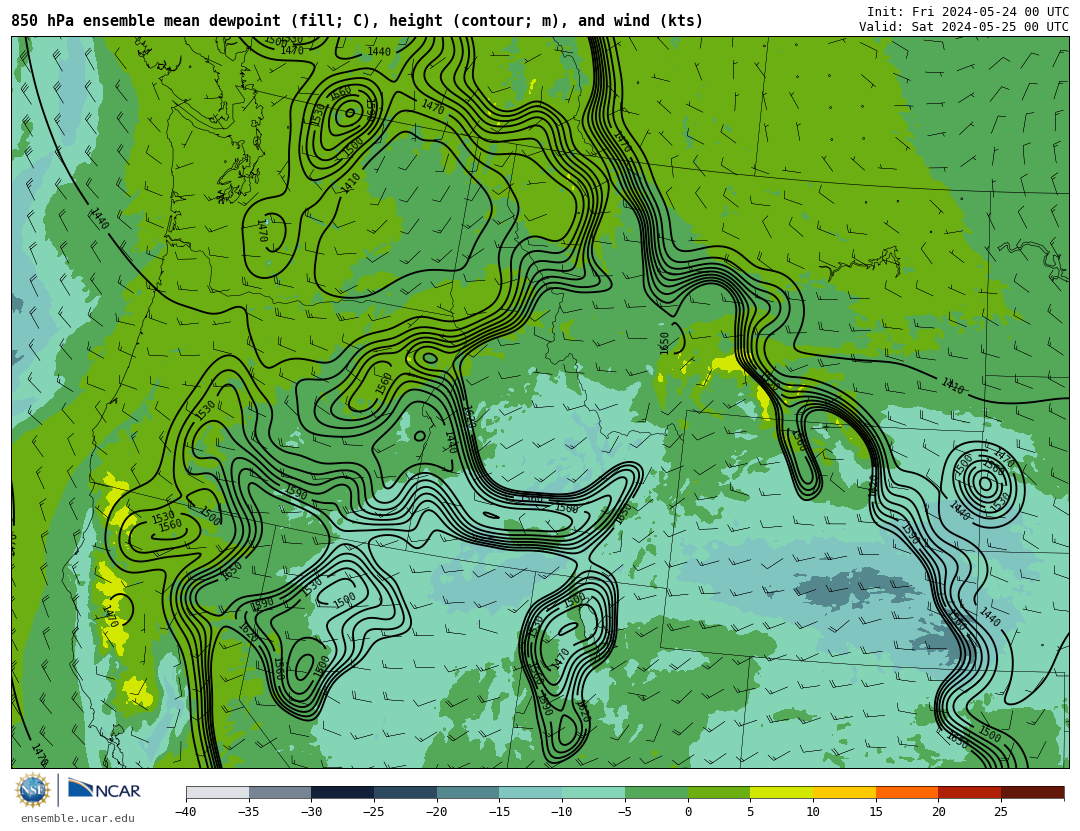The width and height of the screenshot is (1080, 831).
Task: Pick the 10 to 15 amber colorbar segment
Action: pyautogui.click(x=844, y=792)
